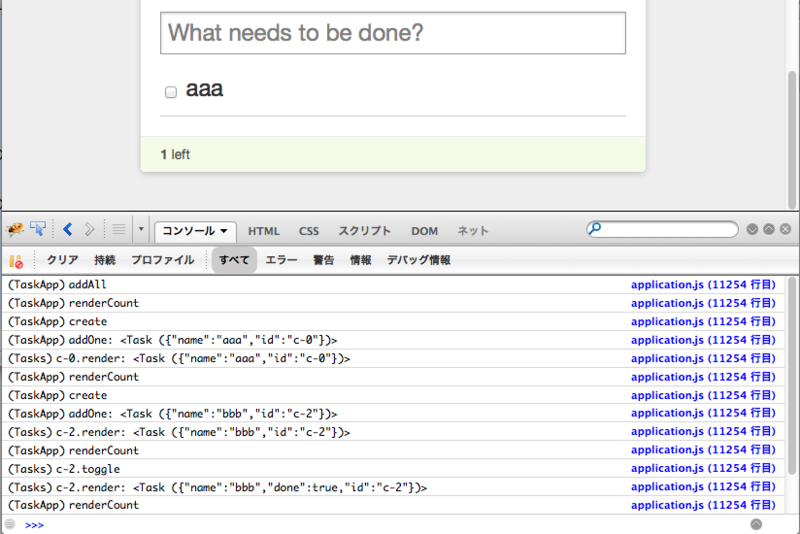Select the addOne aaa log entry
Image resolution: width=800 pixels, height=534 pixels.
[x=393, y=340]
